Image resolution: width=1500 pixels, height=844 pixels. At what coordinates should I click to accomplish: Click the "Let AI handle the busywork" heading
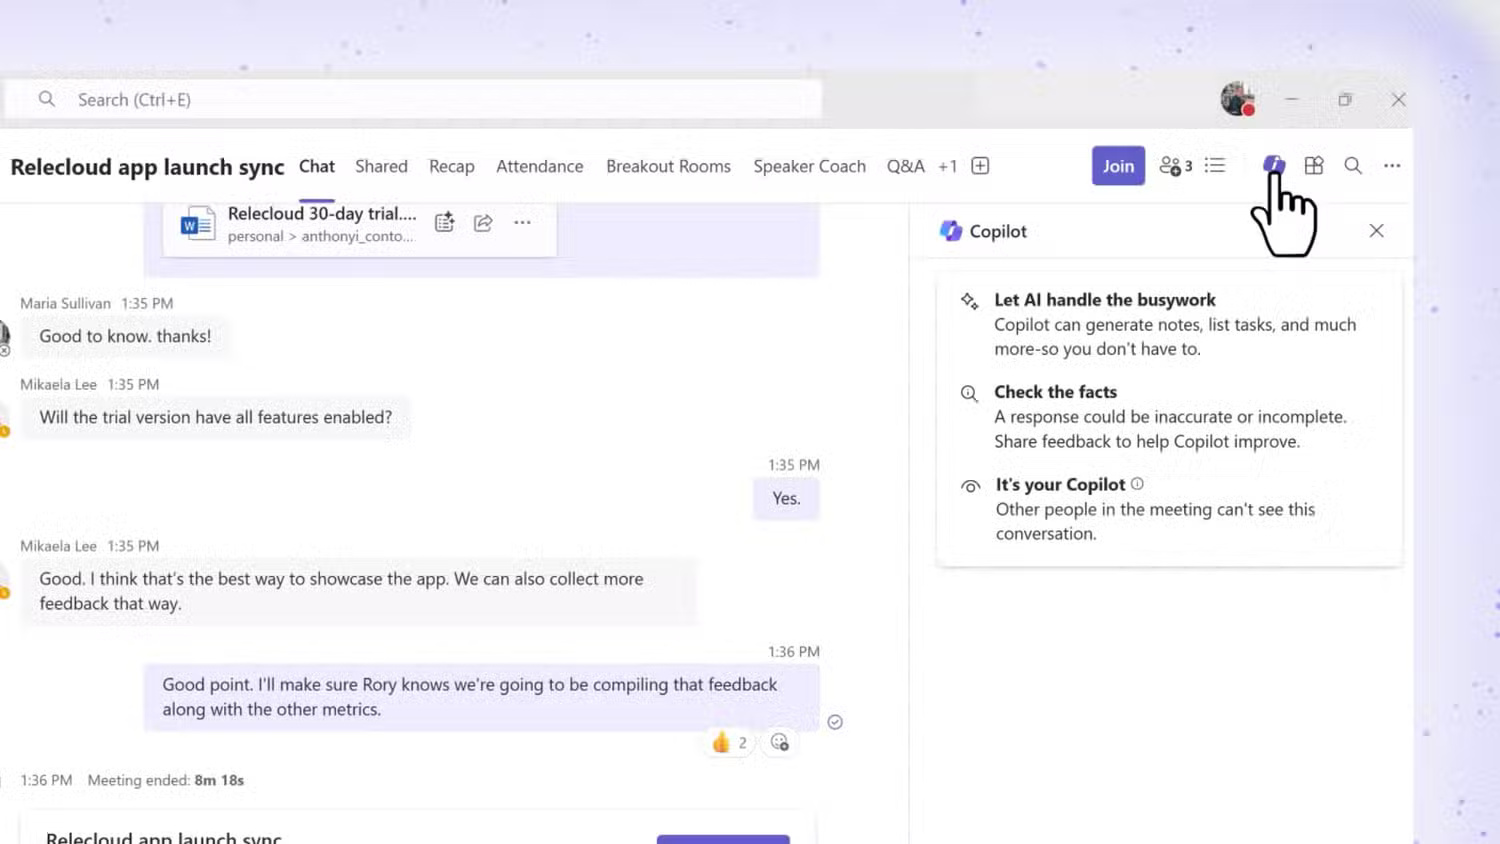pyautogui.click(x=1105, y=300)
